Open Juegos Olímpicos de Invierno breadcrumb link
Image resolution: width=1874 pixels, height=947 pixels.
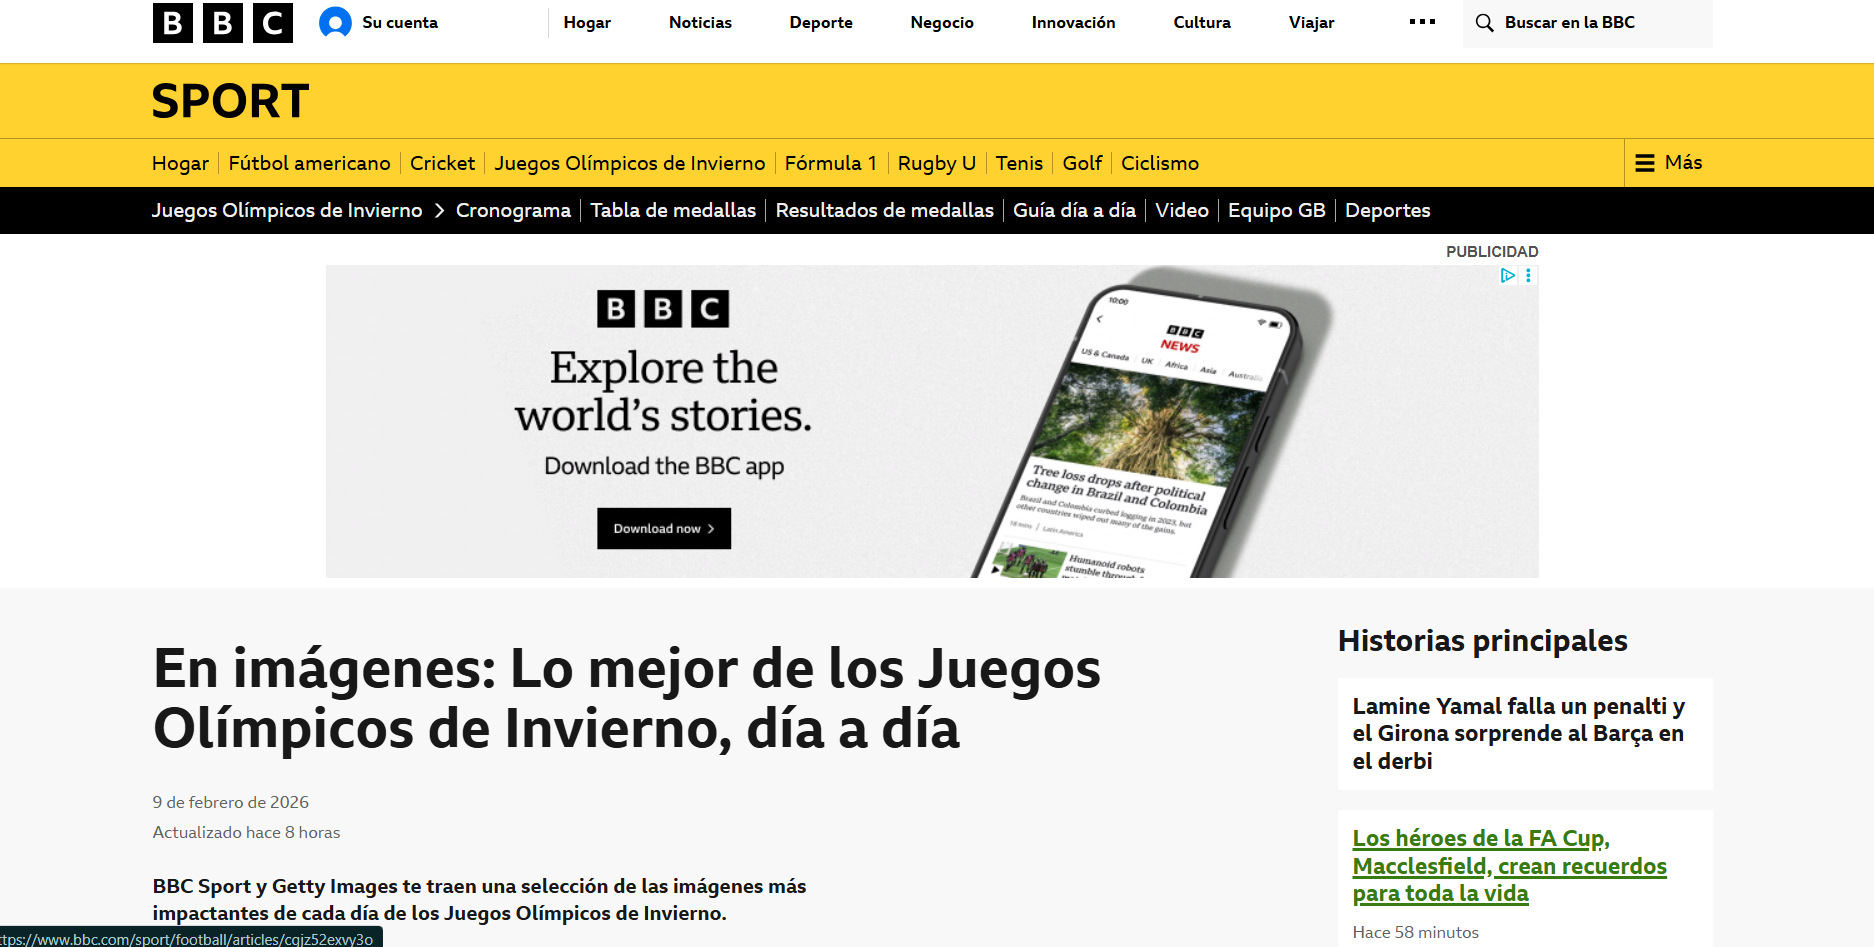287,211
